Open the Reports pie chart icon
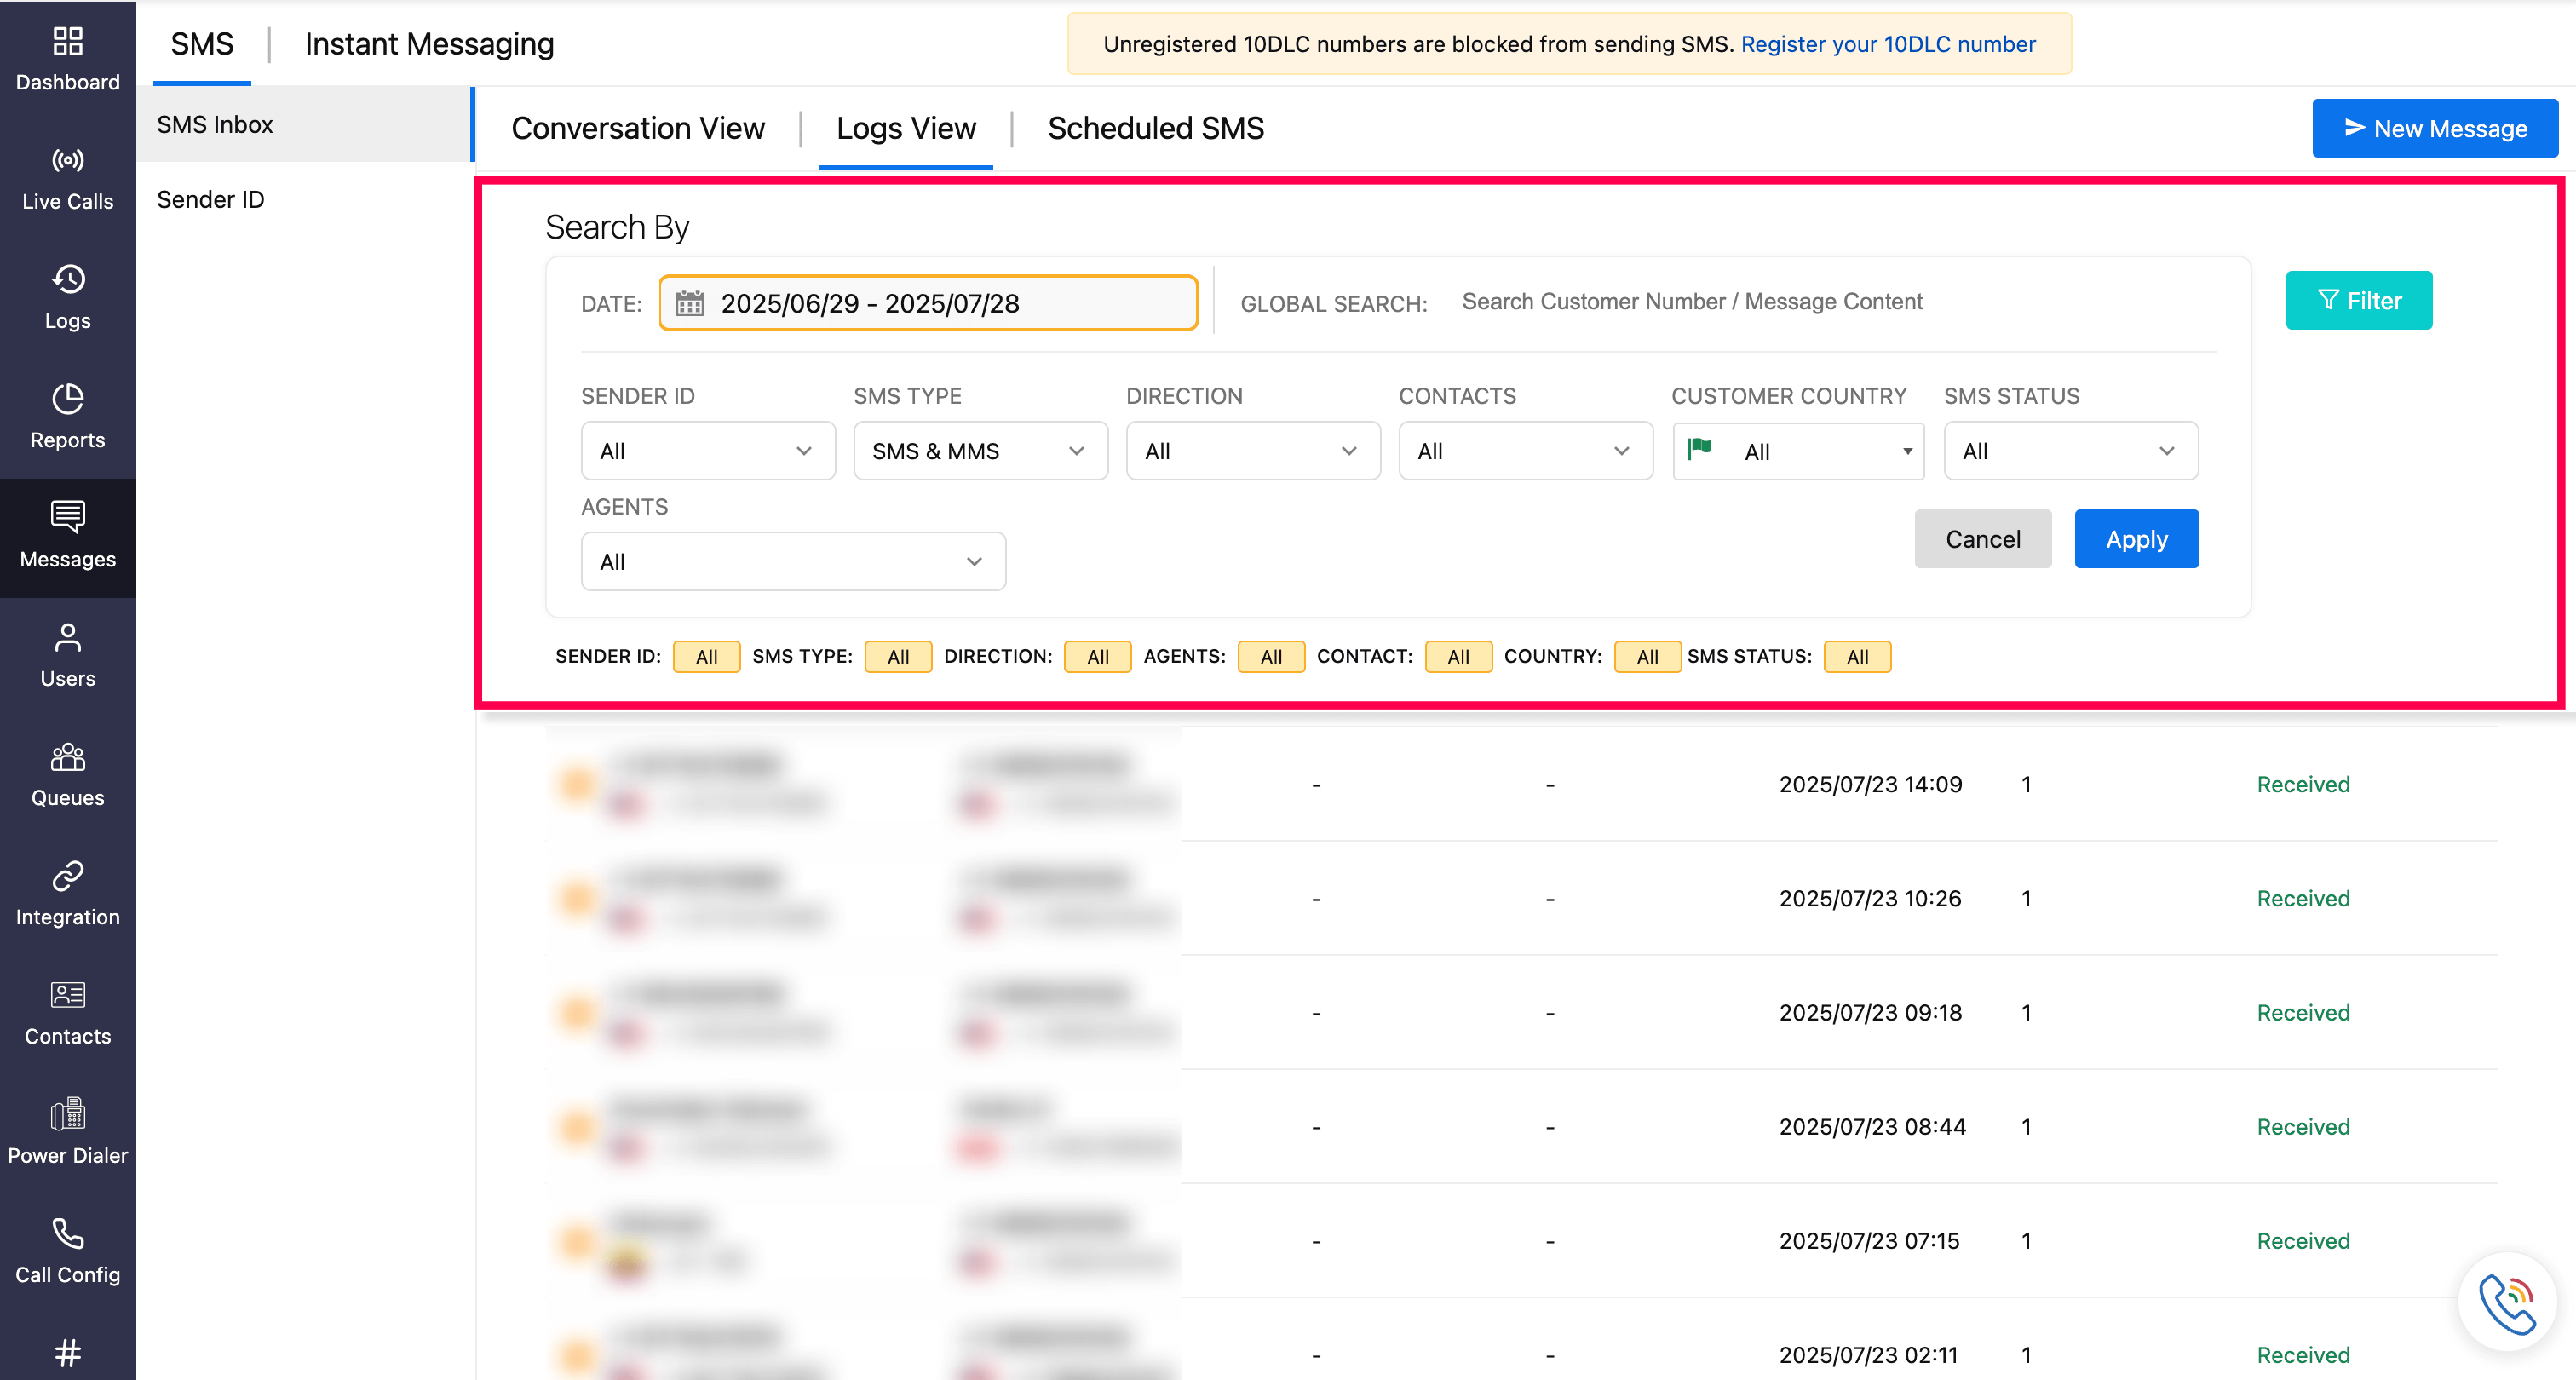 (67, 399)
